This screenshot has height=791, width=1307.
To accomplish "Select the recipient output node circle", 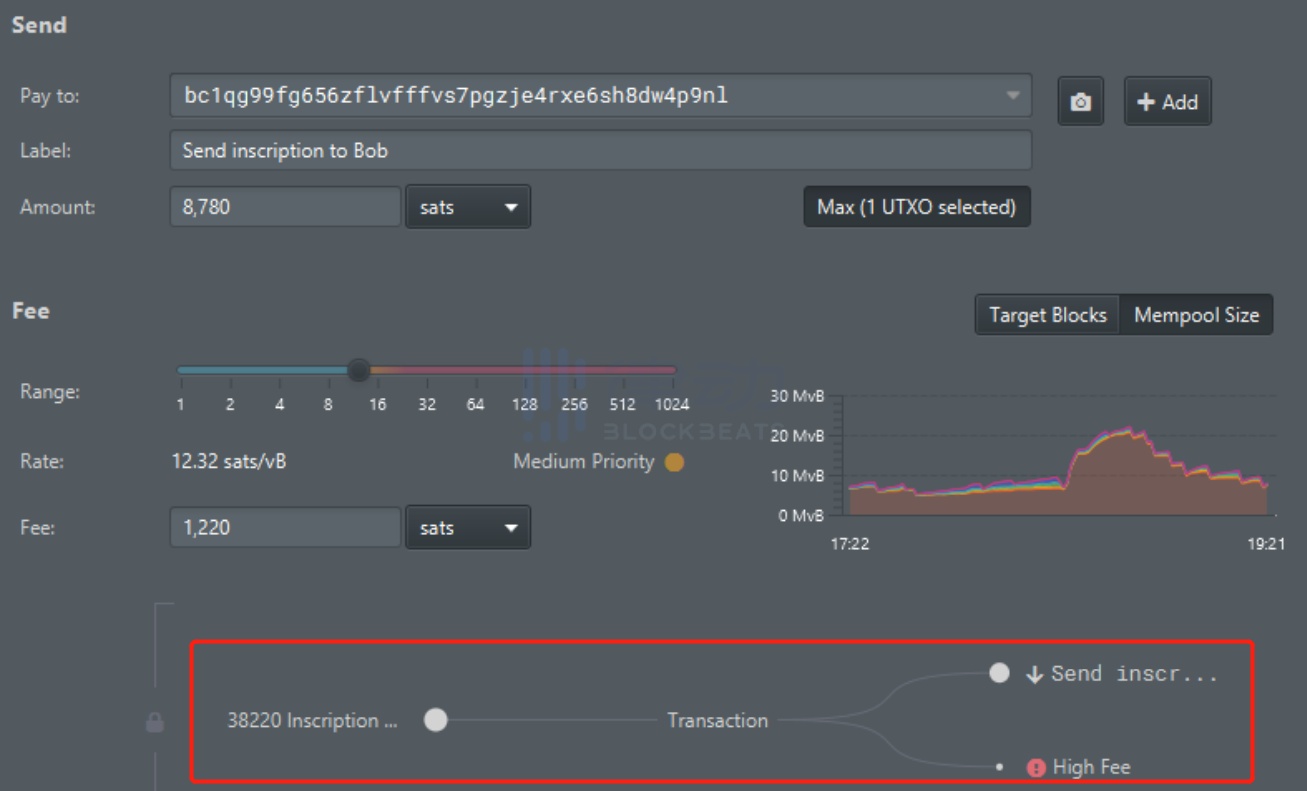I will 999,673.
